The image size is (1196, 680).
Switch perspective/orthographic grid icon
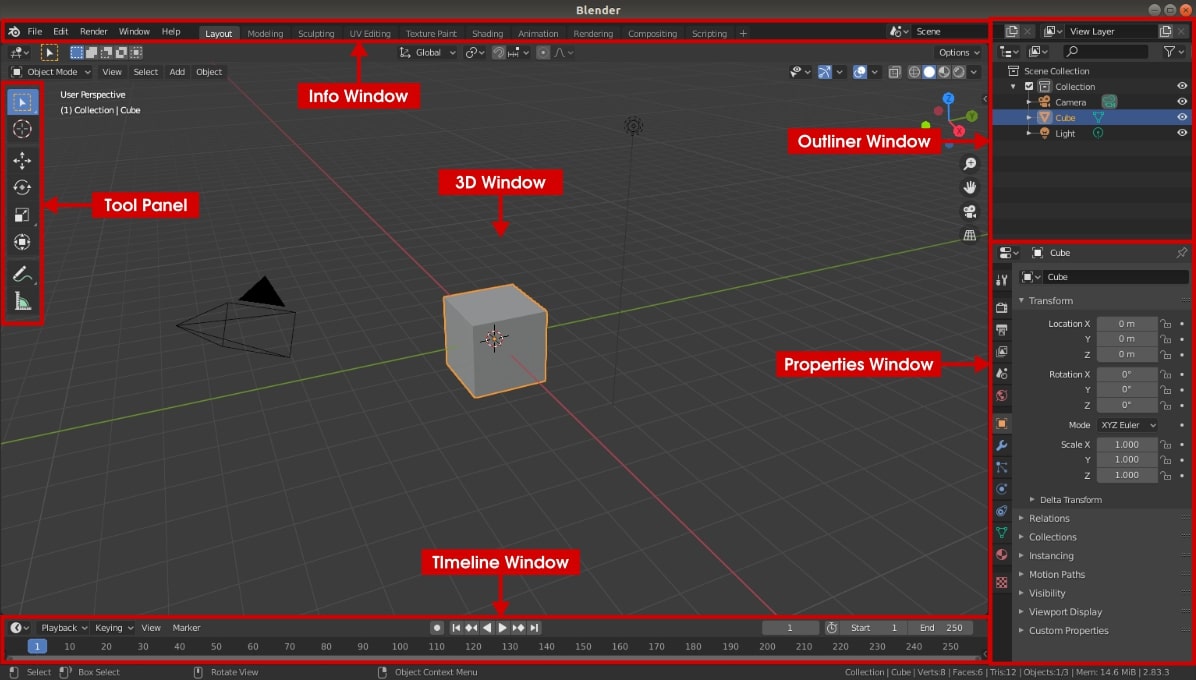(x=969, y=235)
